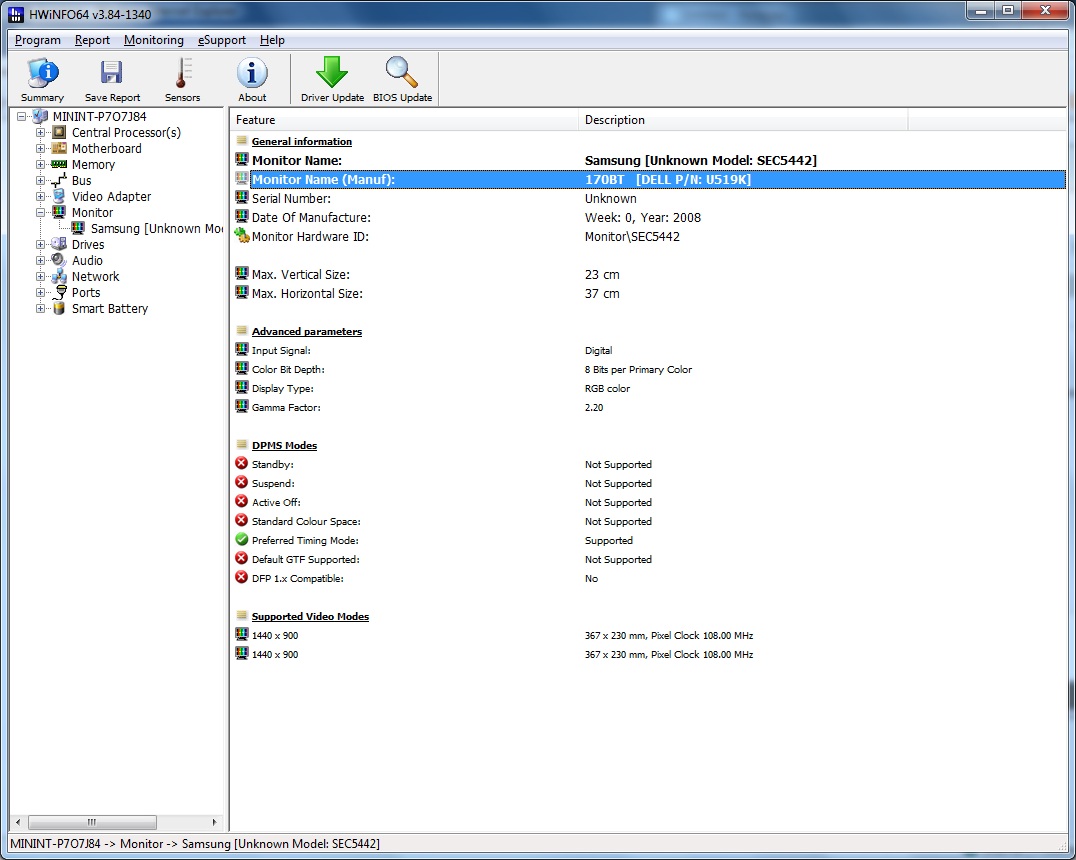
Task: Click the Supported Video Modes heading
Action: tap(310, 616)
